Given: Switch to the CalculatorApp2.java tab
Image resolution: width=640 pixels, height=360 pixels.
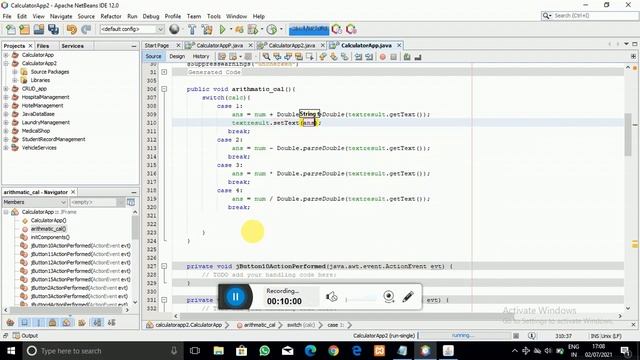Looking at the screenshot, I should click(291, 45).
